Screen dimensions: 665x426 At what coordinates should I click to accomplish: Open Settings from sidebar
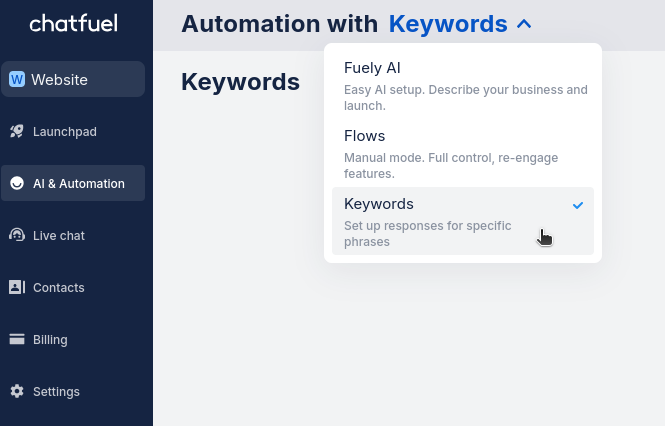[56, 391]
